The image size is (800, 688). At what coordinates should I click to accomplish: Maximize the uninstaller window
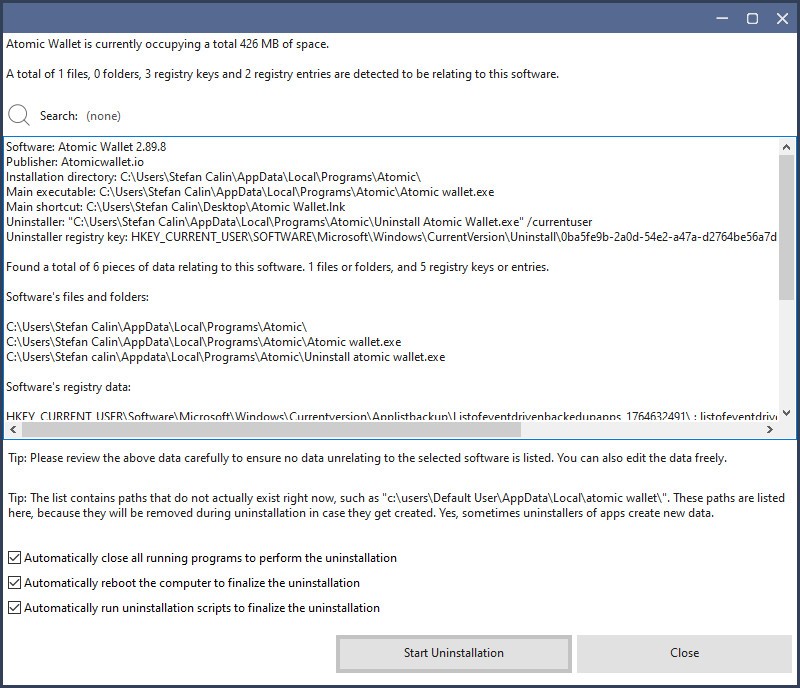tap(752, 18)
